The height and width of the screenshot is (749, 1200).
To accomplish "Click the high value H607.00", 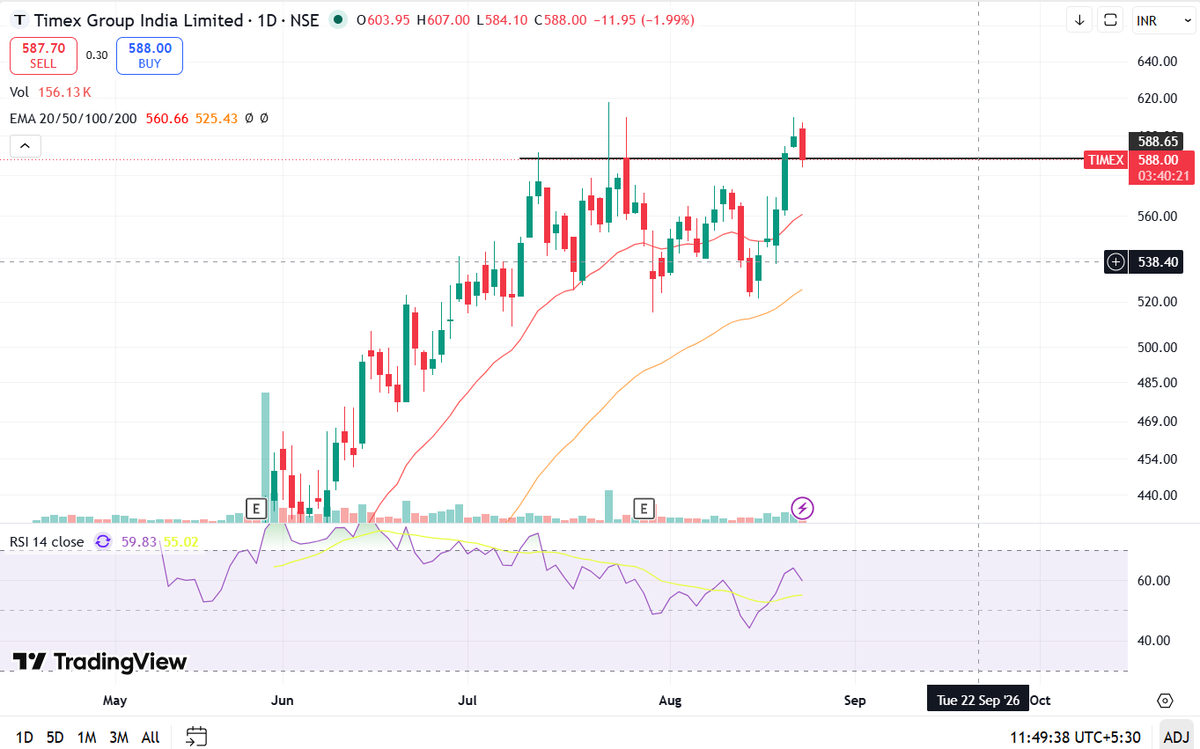I will click(x=443, y=20).
